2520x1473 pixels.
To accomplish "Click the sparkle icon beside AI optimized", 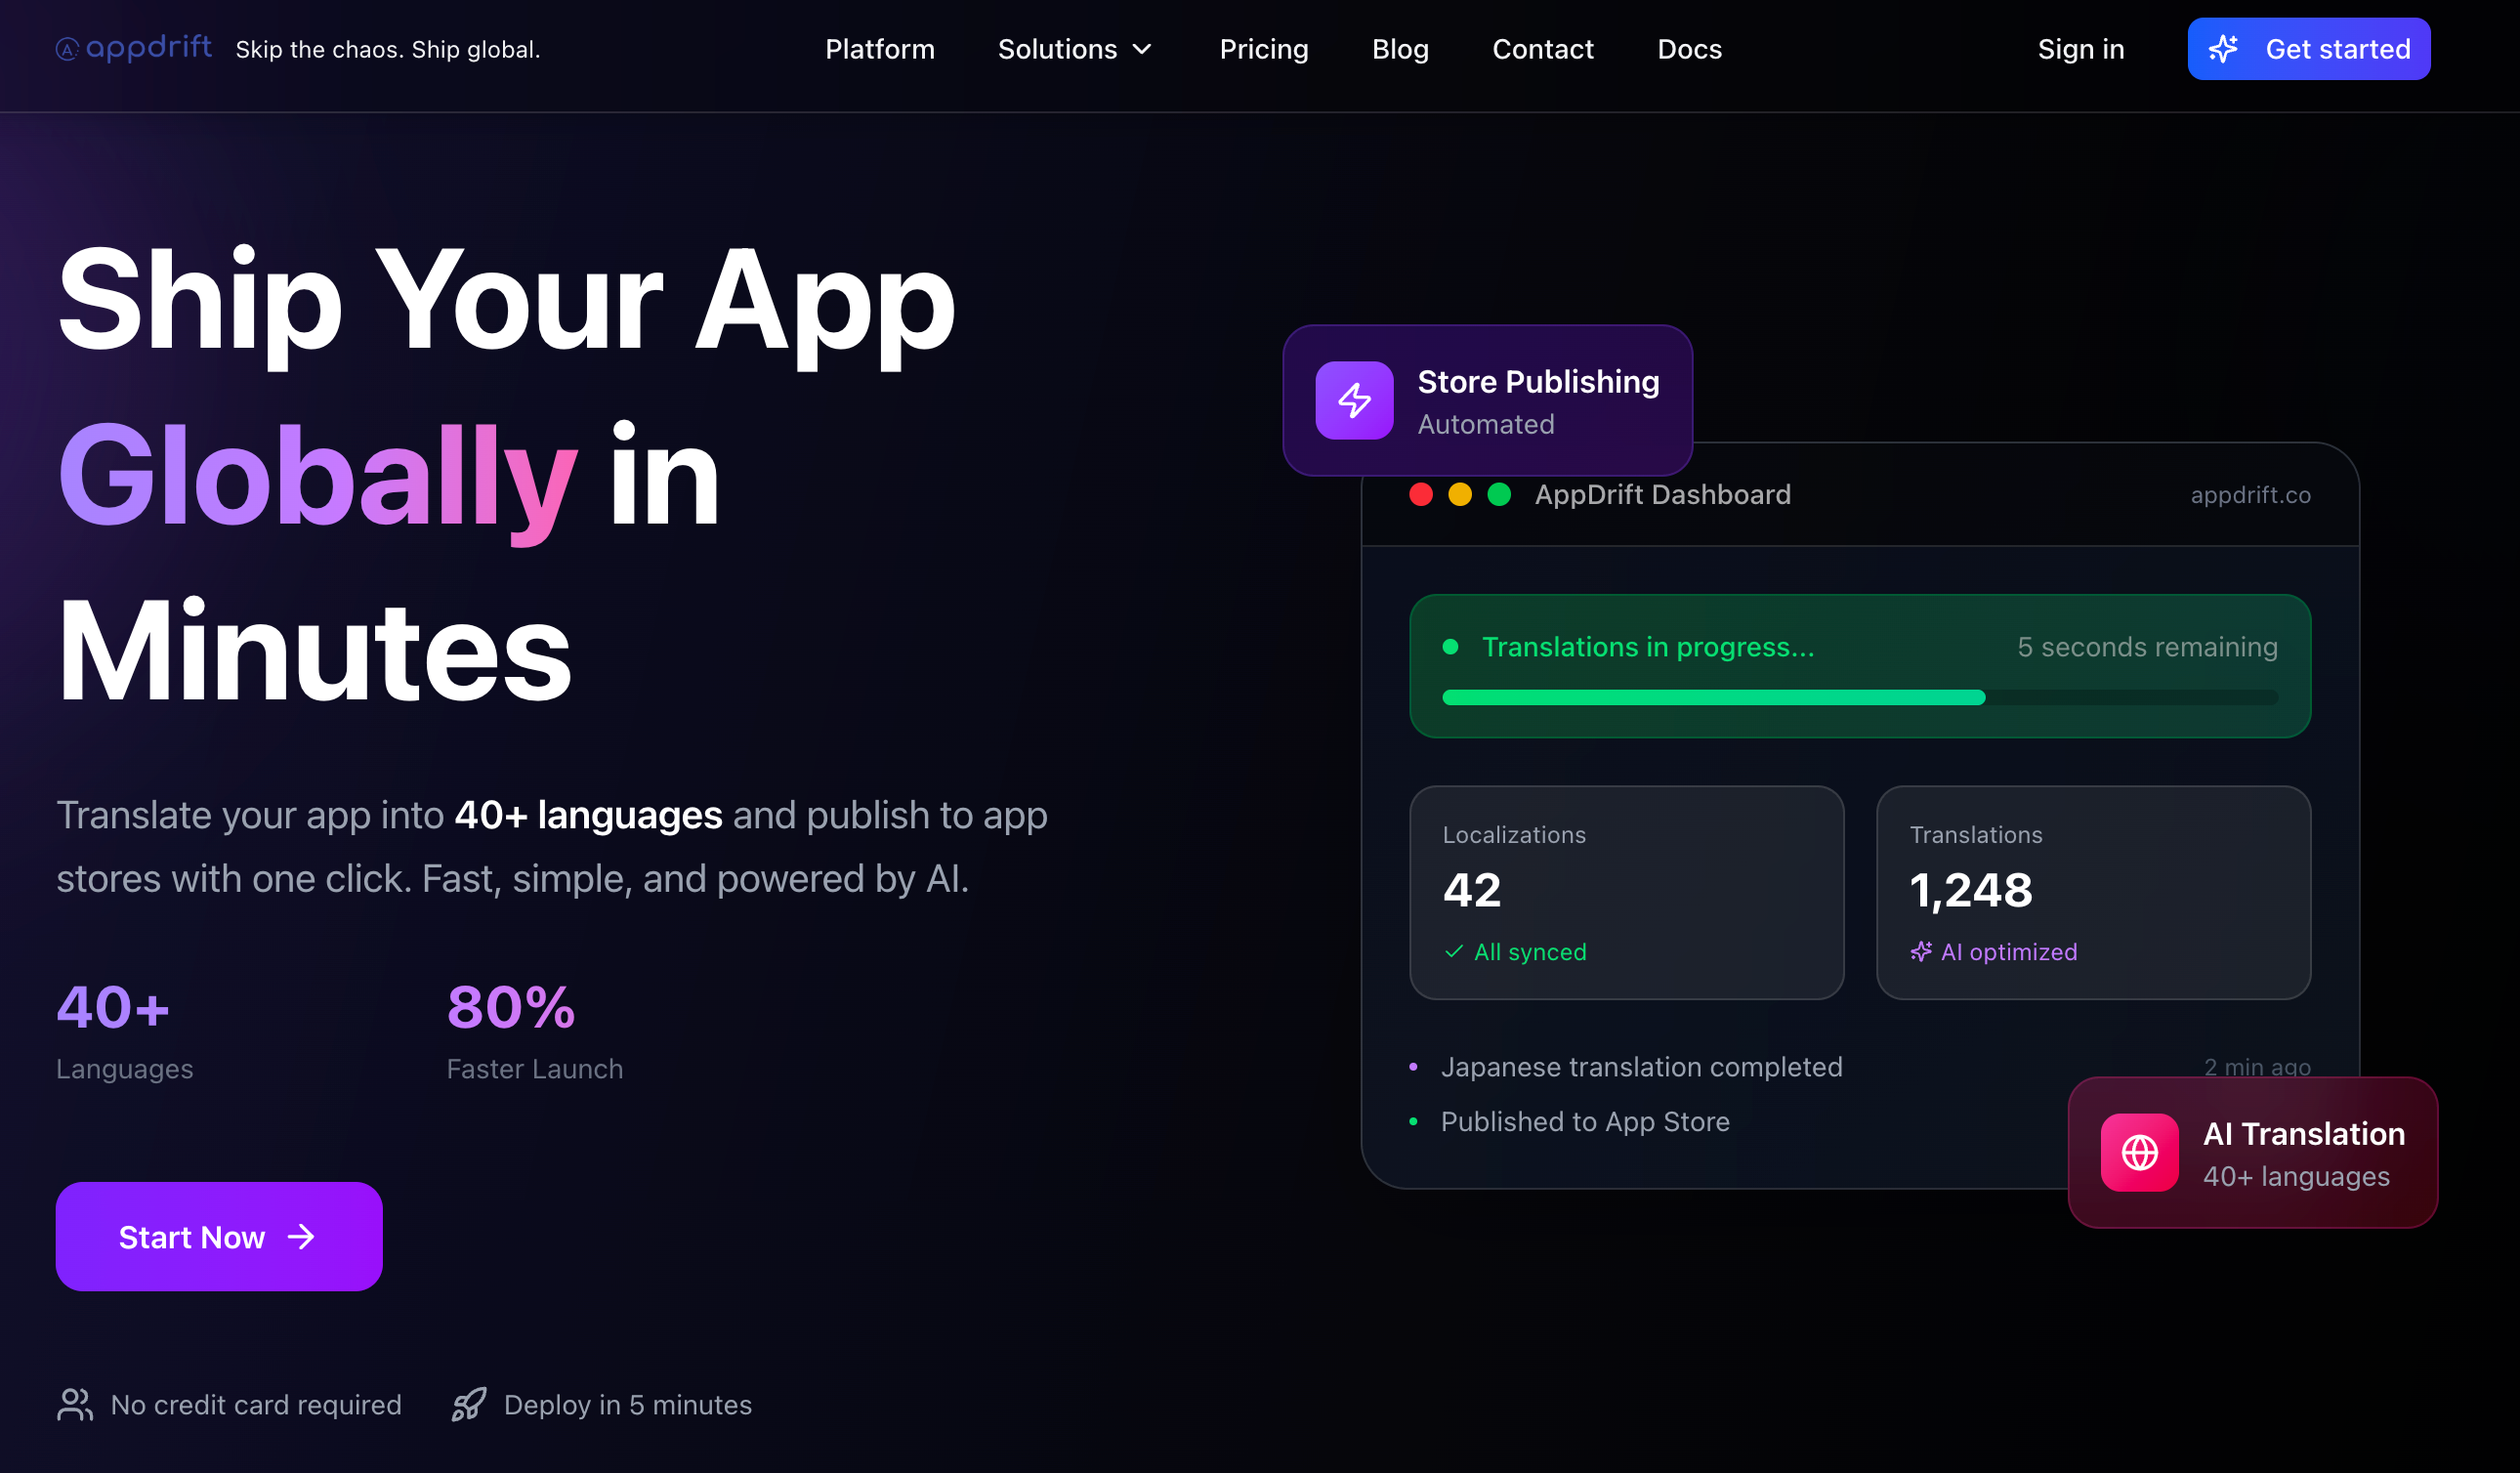I will click(1920, 952).
